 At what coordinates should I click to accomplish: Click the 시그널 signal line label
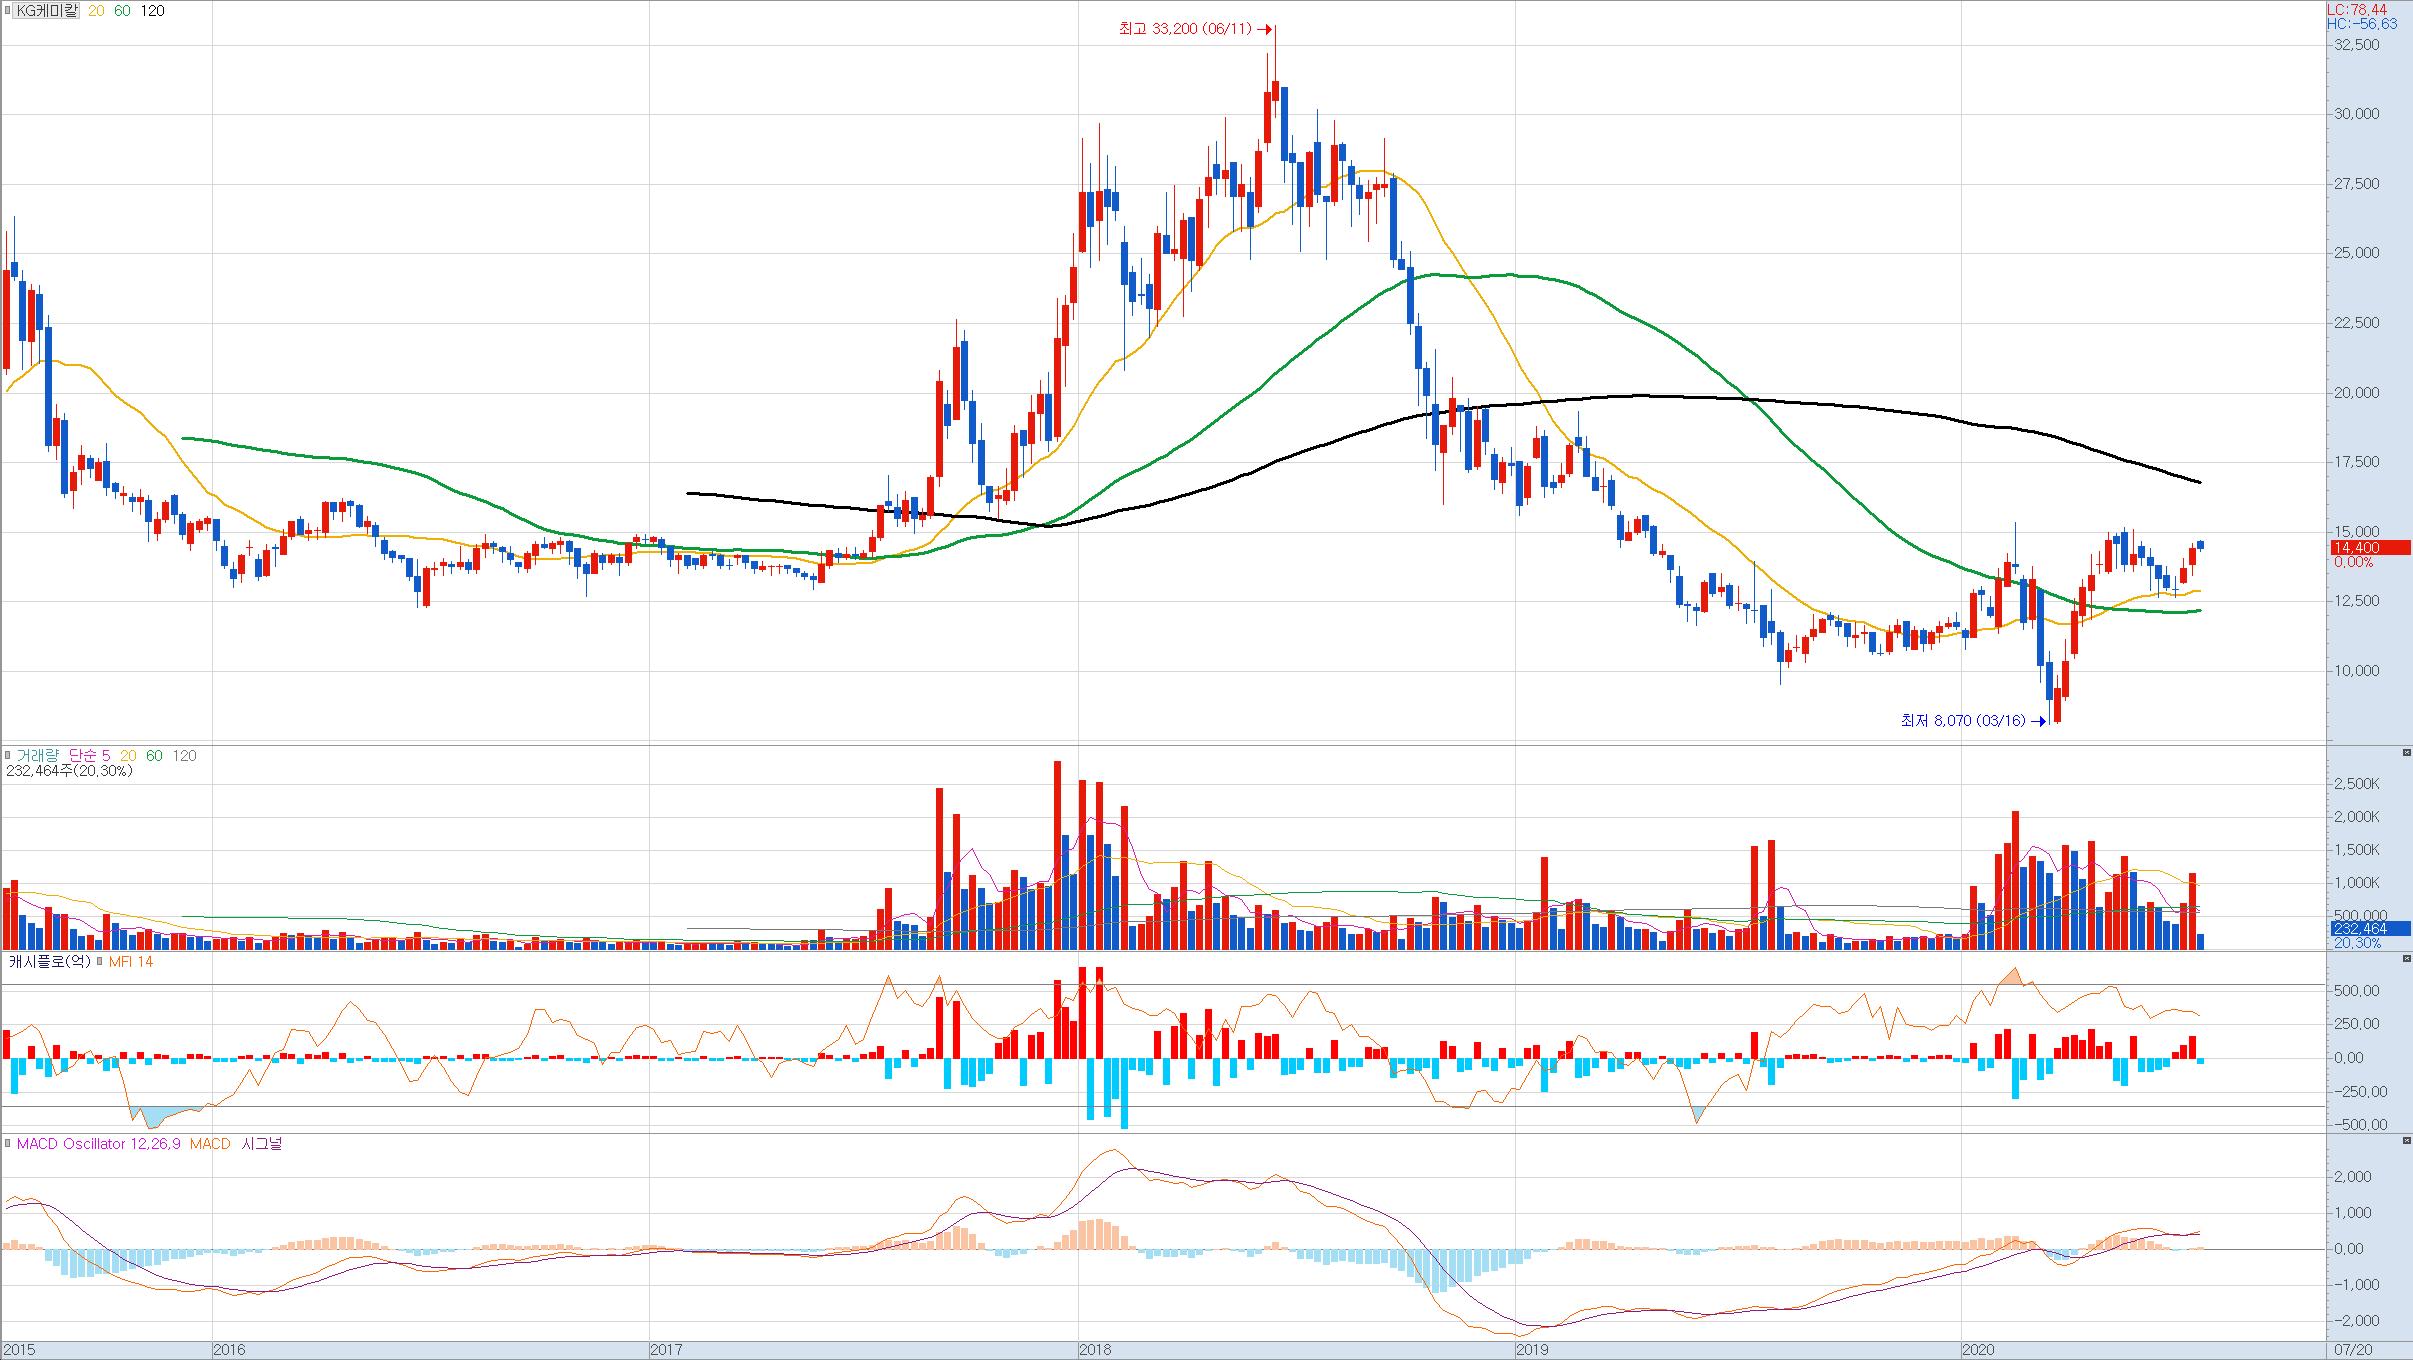pyautogui.click(x=262, y=1144)
